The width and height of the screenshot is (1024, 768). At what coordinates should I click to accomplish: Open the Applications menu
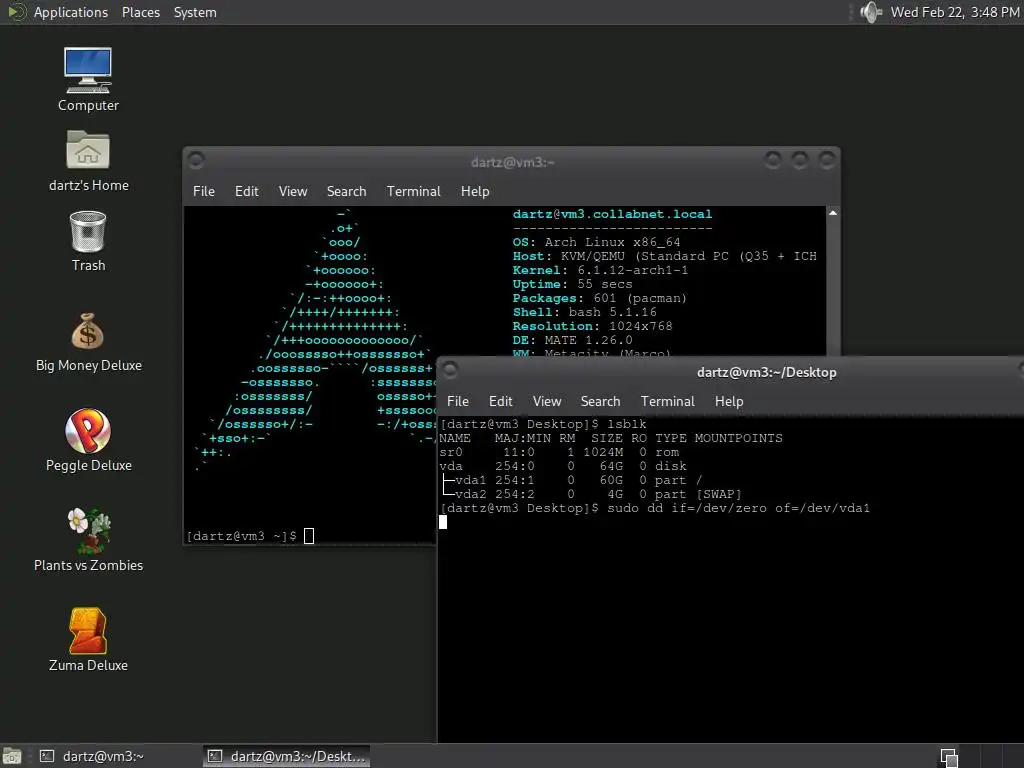point(71,12)
